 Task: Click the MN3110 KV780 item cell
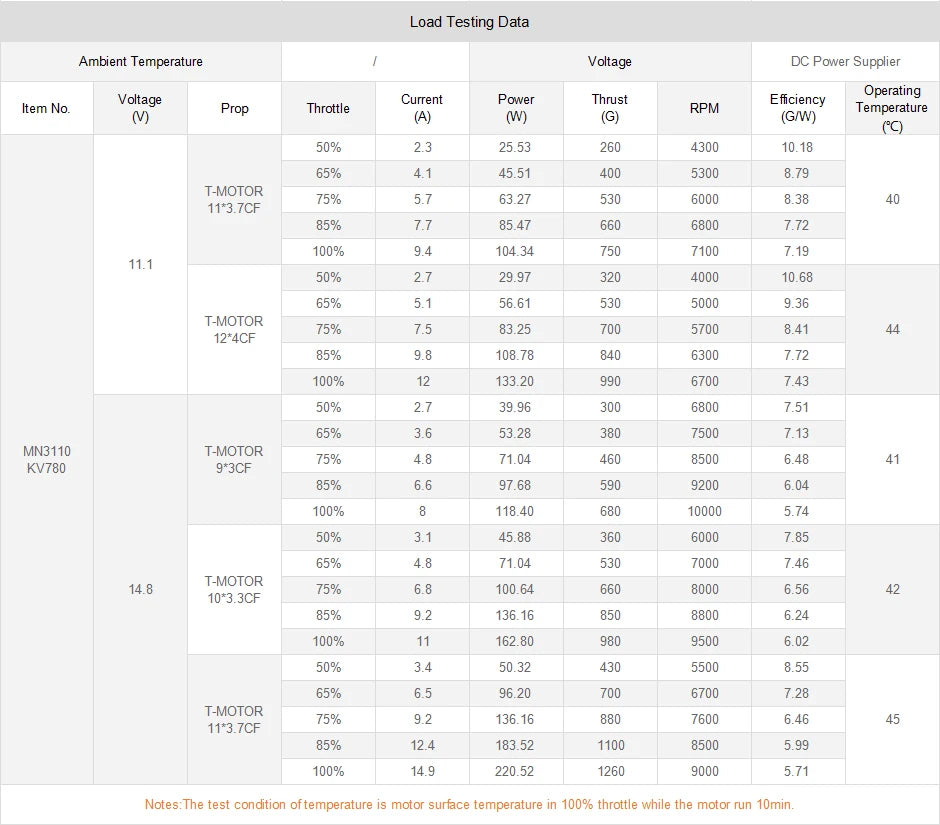tap(46, 459)
